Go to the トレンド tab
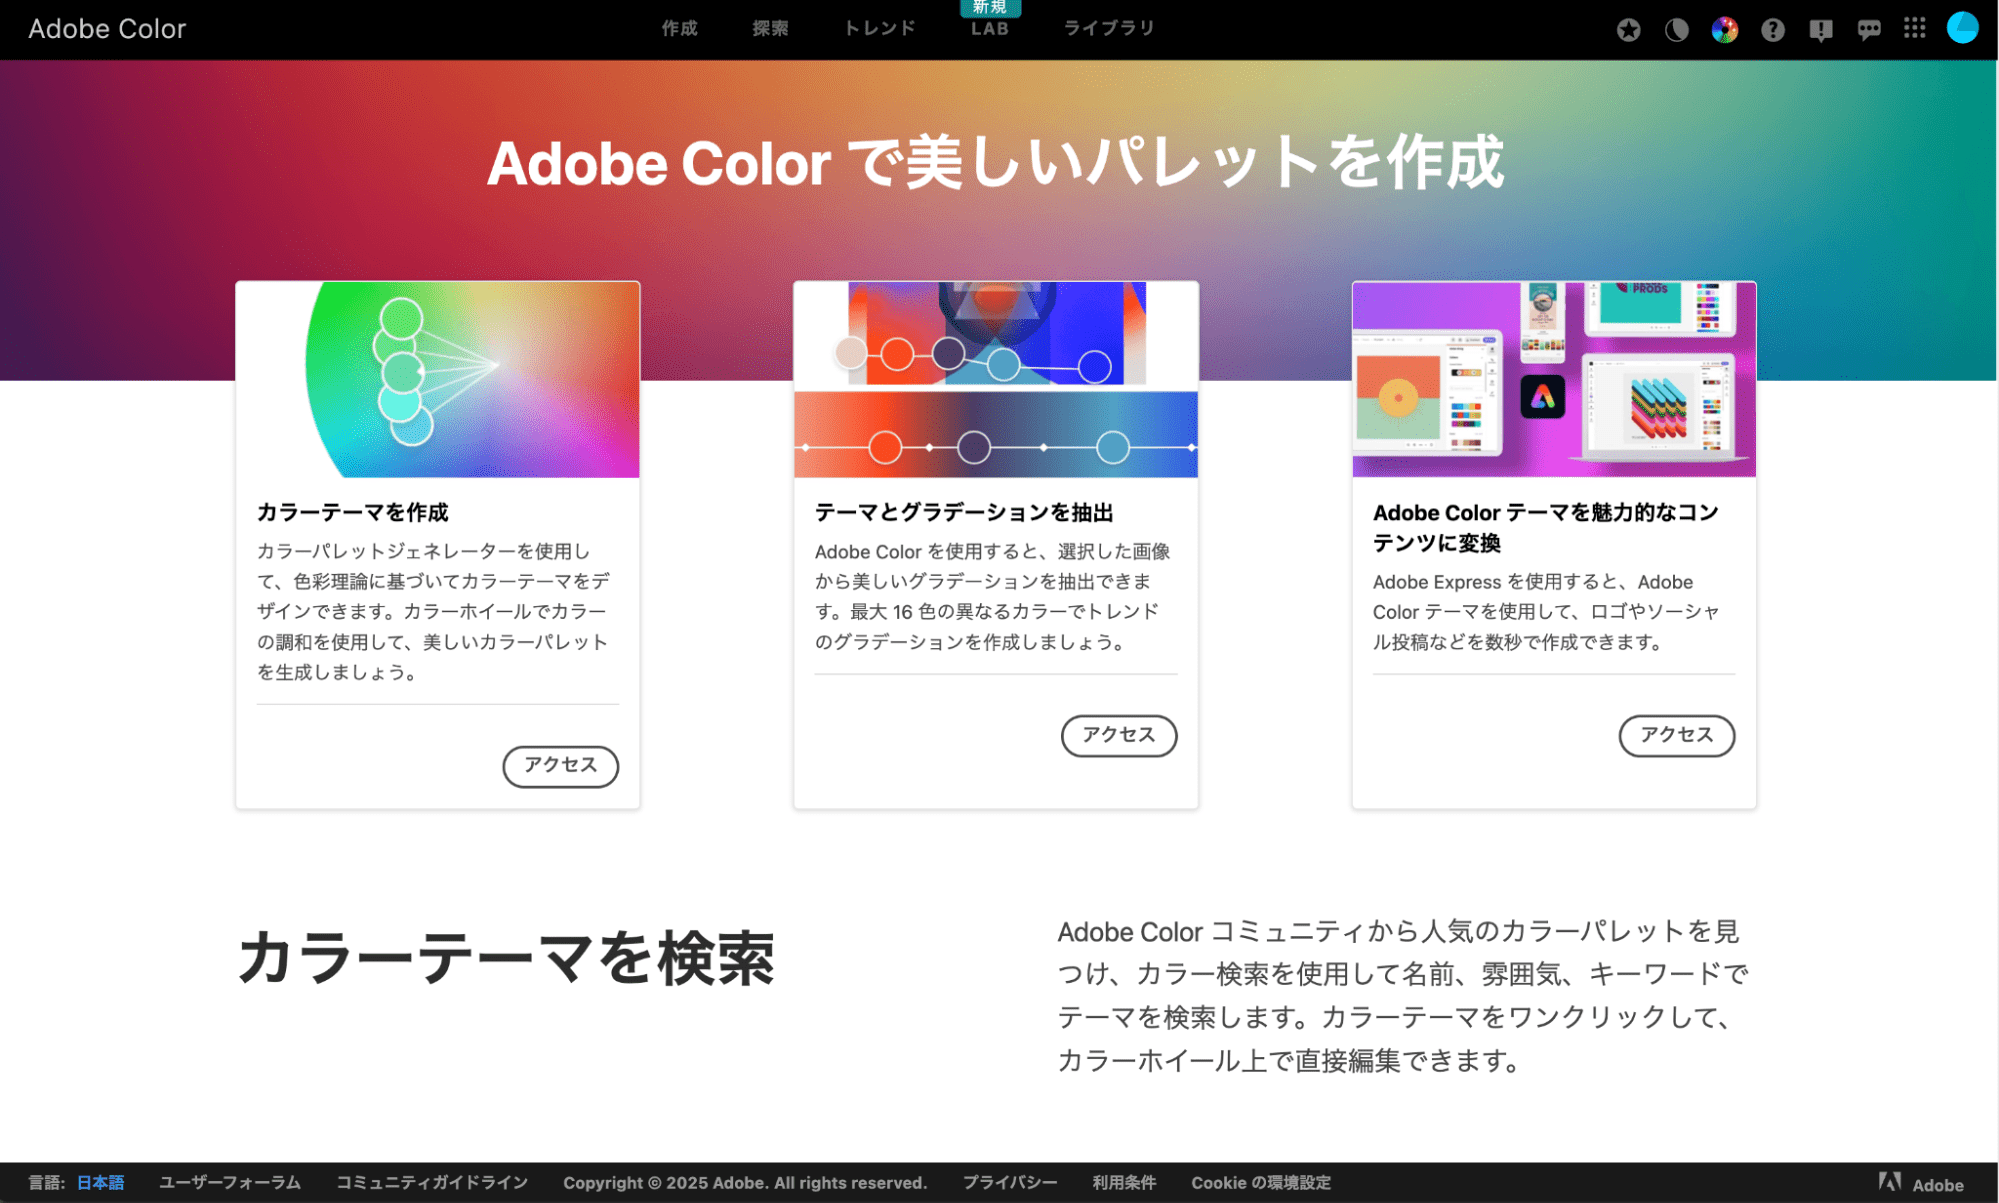The width and height of the screenshot is (1999, 1203). coord(879,29)
